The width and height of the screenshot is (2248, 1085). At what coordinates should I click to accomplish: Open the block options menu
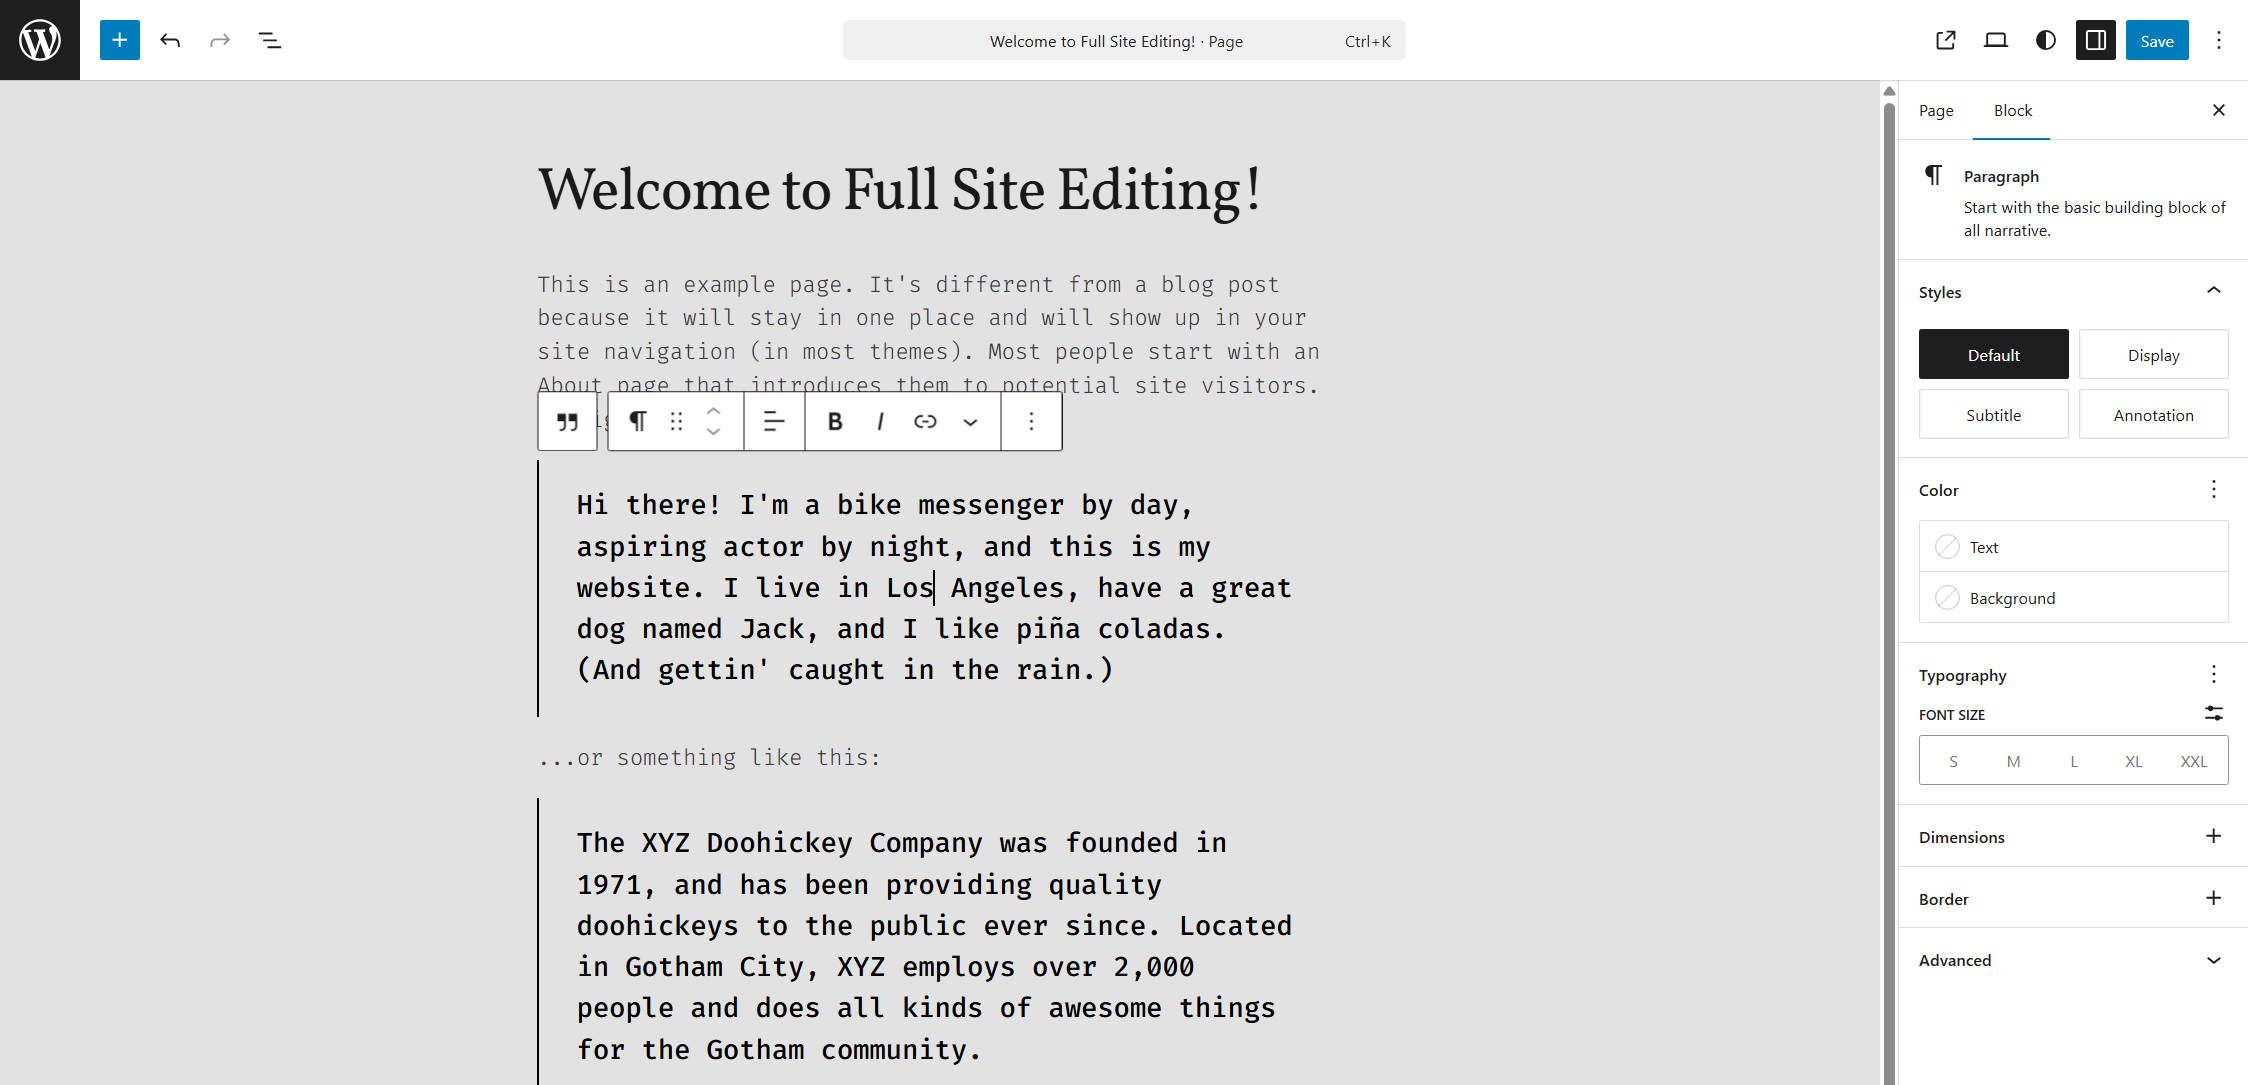pos(1031,422)
